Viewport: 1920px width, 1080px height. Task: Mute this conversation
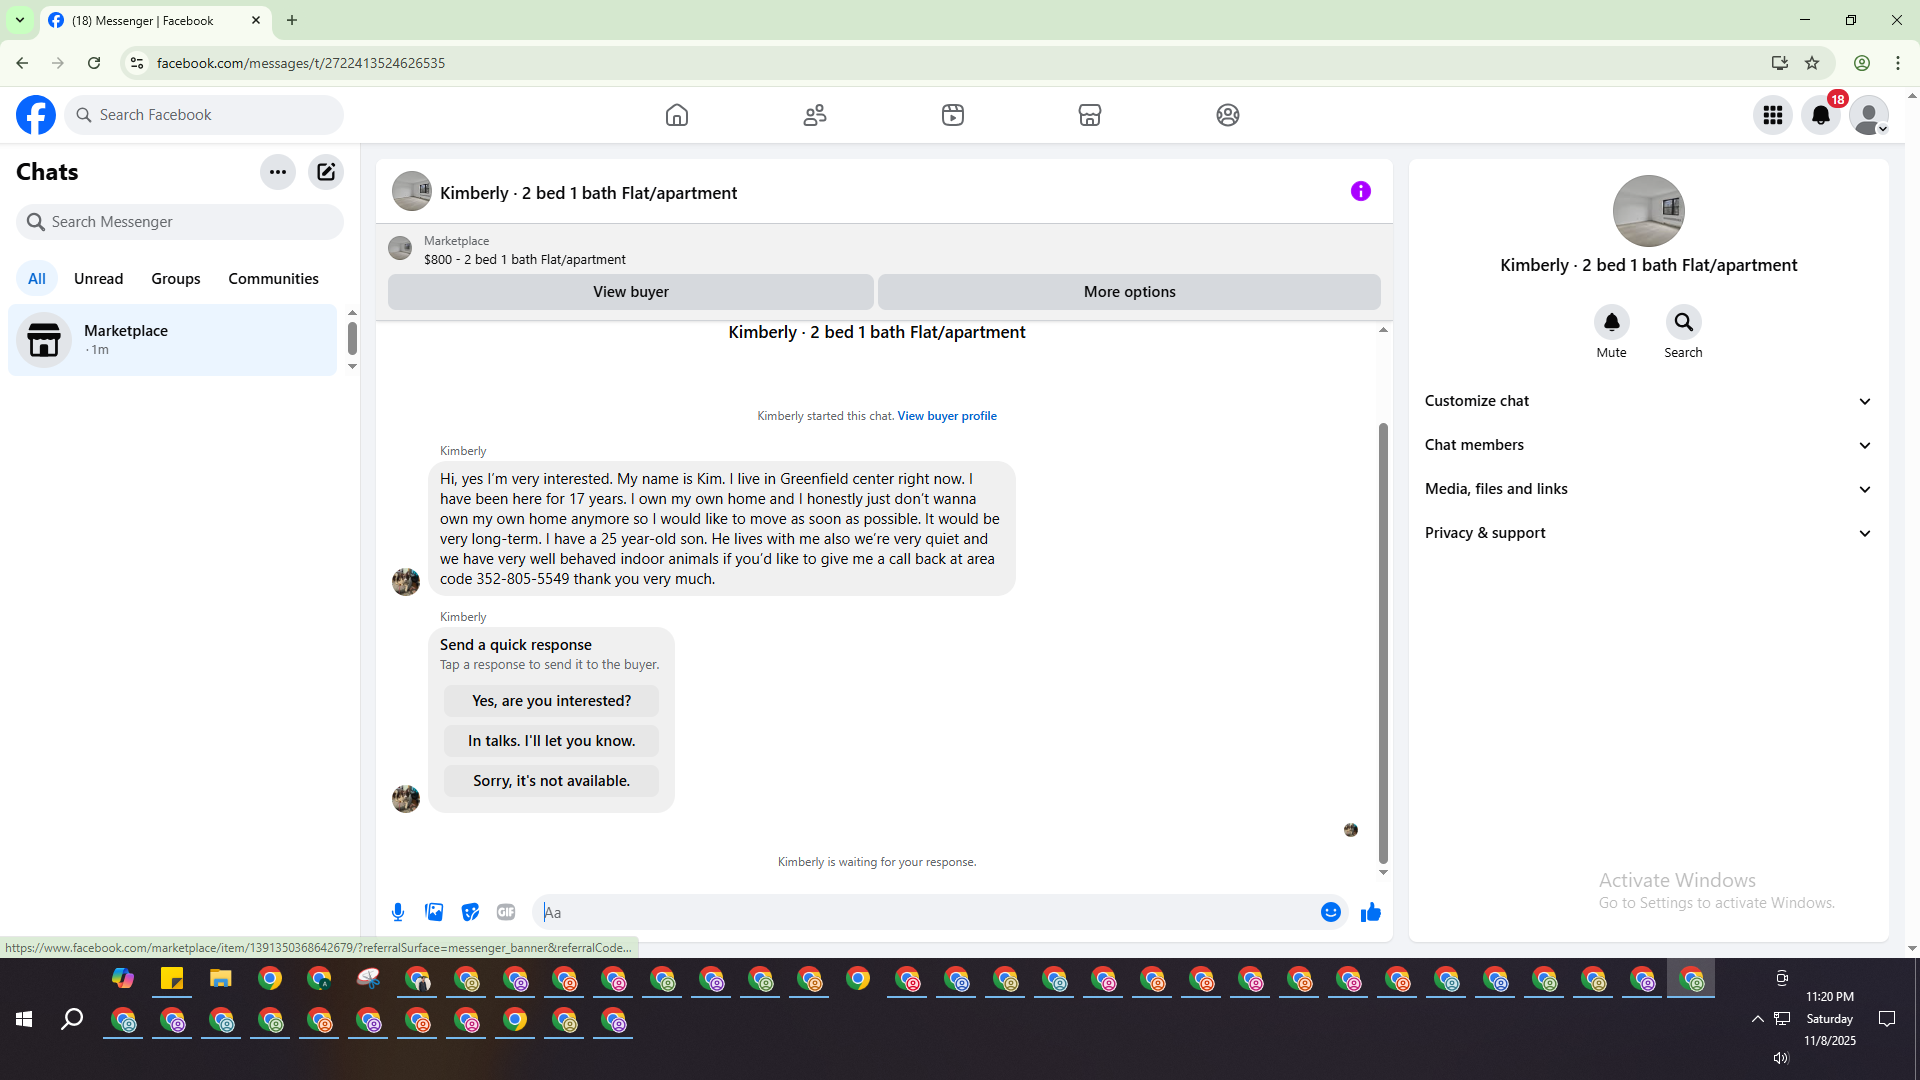click(1611, 323)
